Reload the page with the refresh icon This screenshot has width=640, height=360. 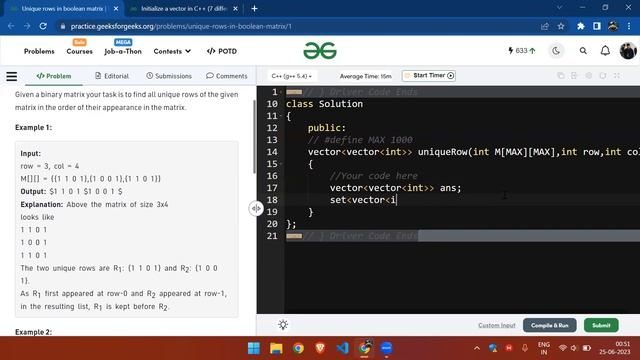(43, 26)
